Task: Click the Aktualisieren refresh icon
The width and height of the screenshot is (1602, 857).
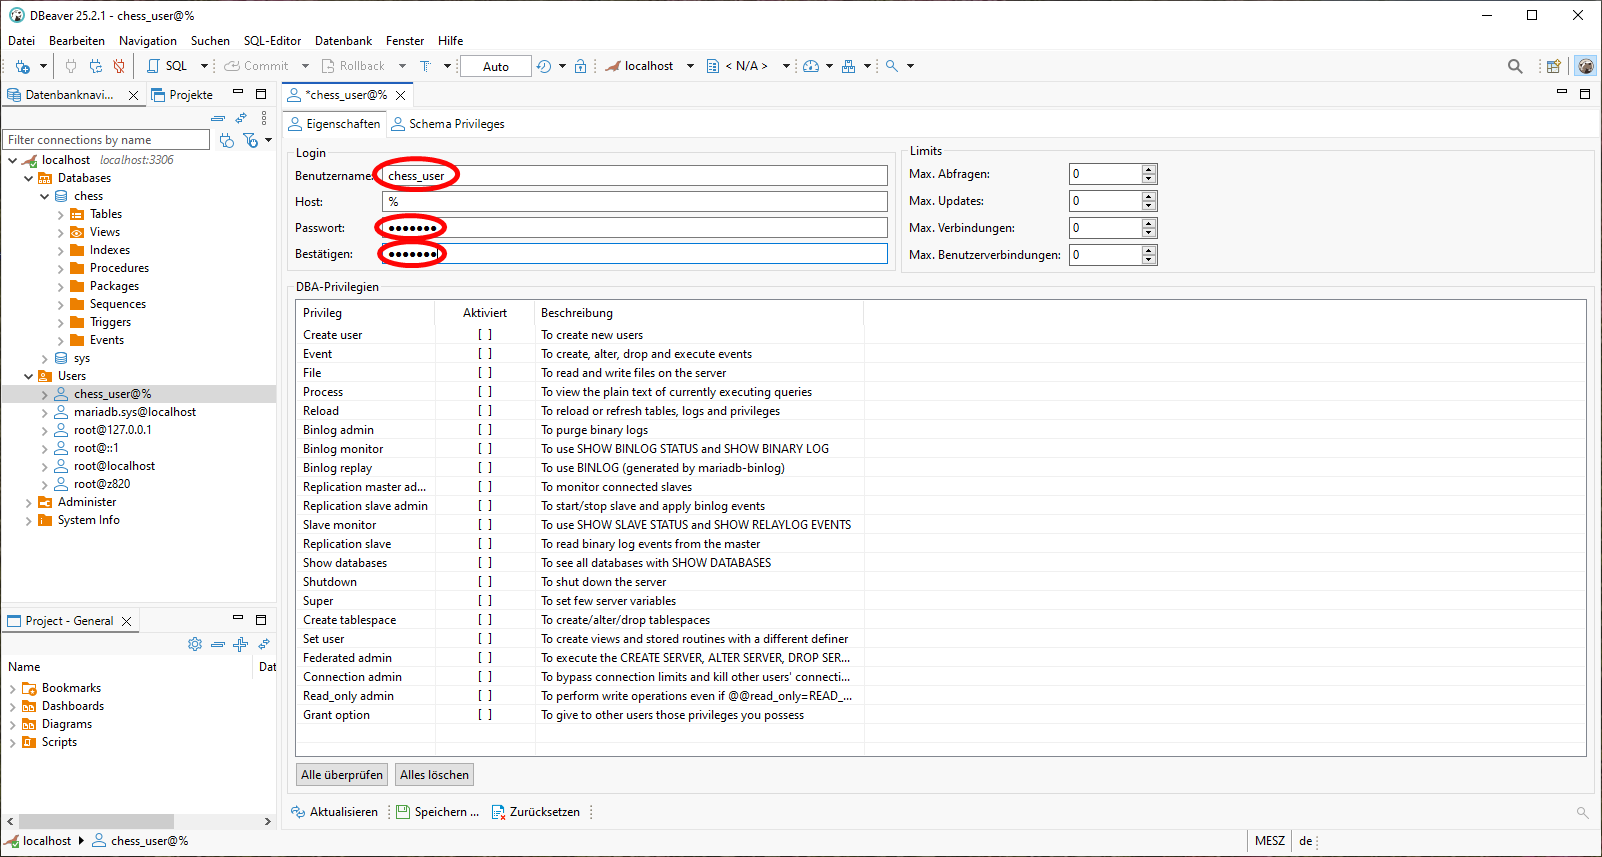Action: point(298,812)
